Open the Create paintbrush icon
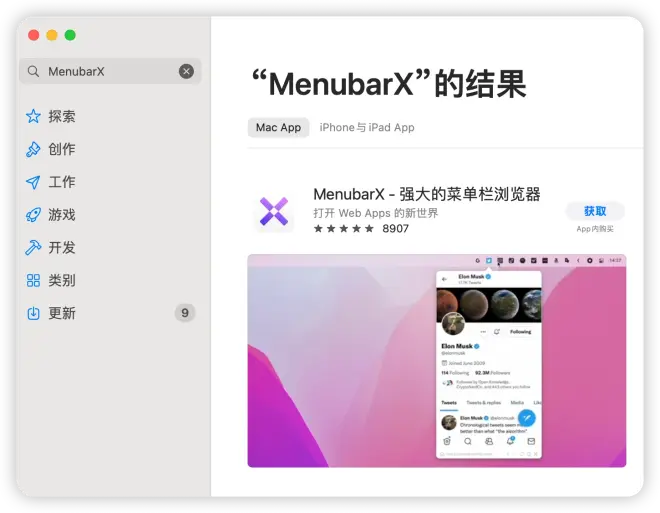 pyautogui.click(x=33, y=149)
